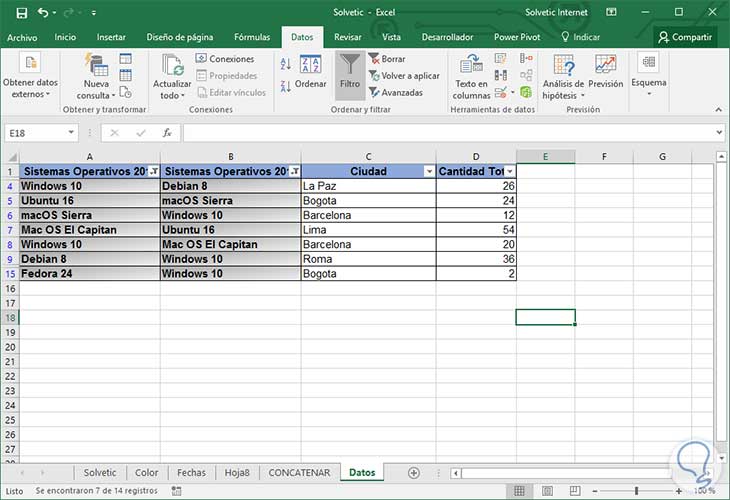Click the Remove Duplicates icon

(x=500, y=75)
